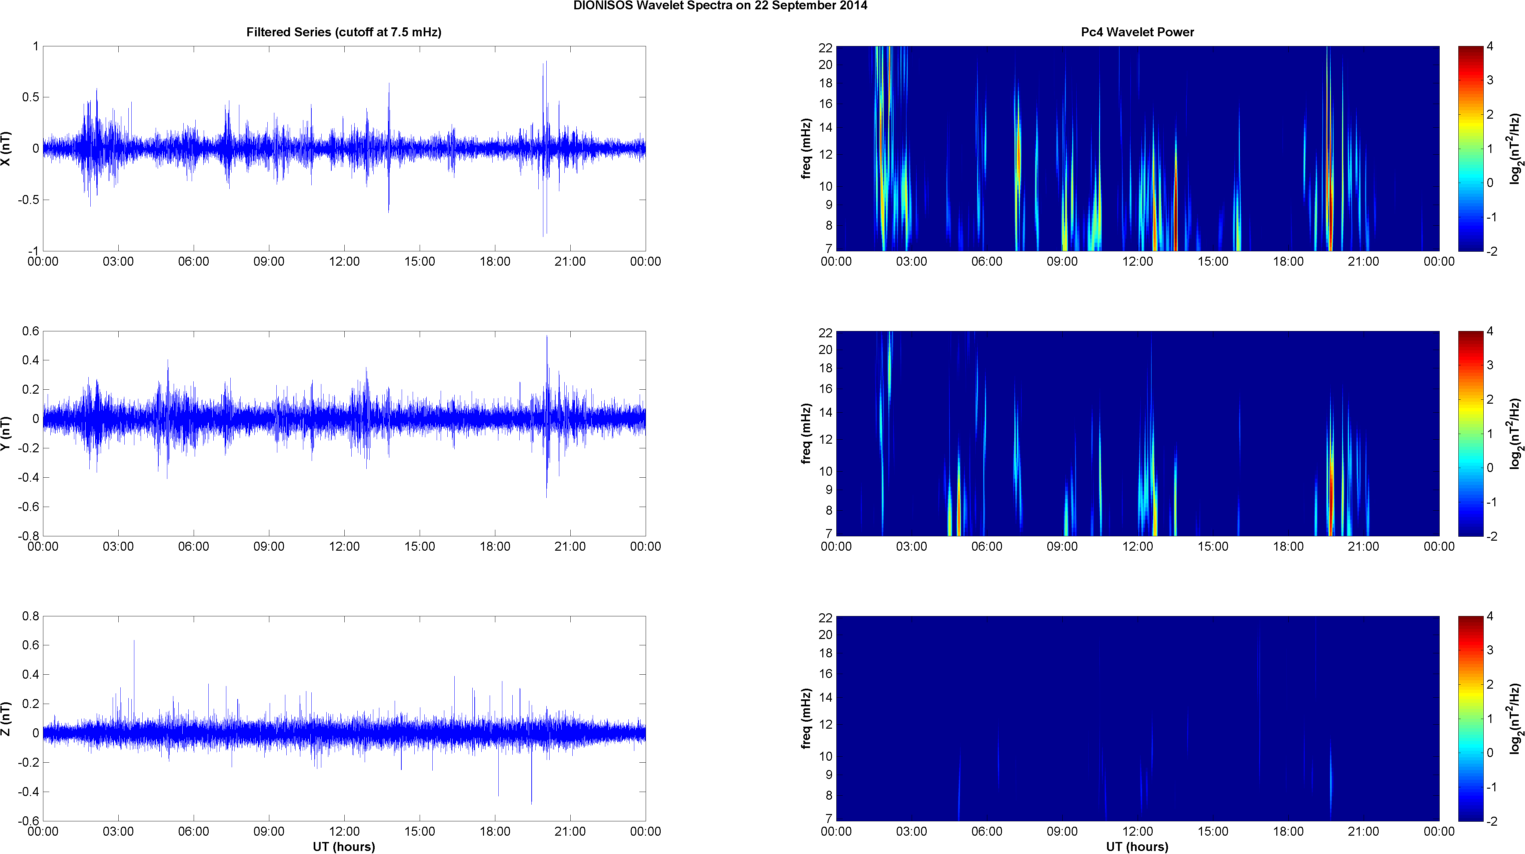Click the log2(nT²/Hz) label beside the middle color bar
The height and width of the screenshot is (854, 1525).
click(1516, 433)
